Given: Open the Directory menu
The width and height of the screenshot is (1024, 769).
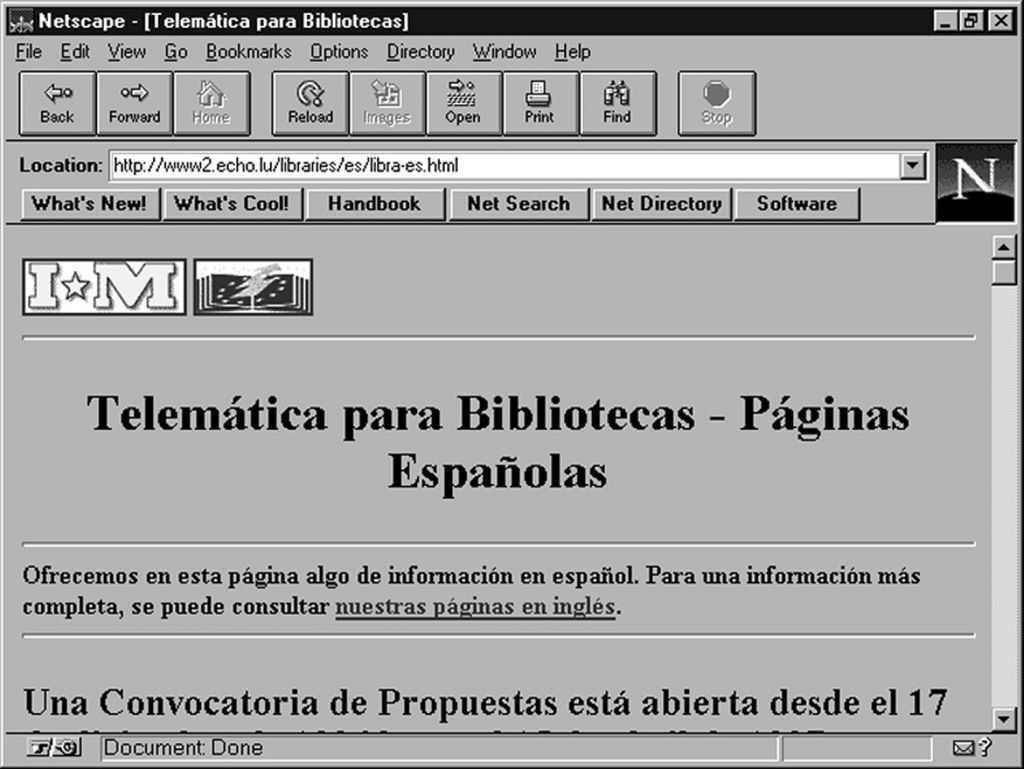Looking at the screenshot, I should click(x=421, y=52).
